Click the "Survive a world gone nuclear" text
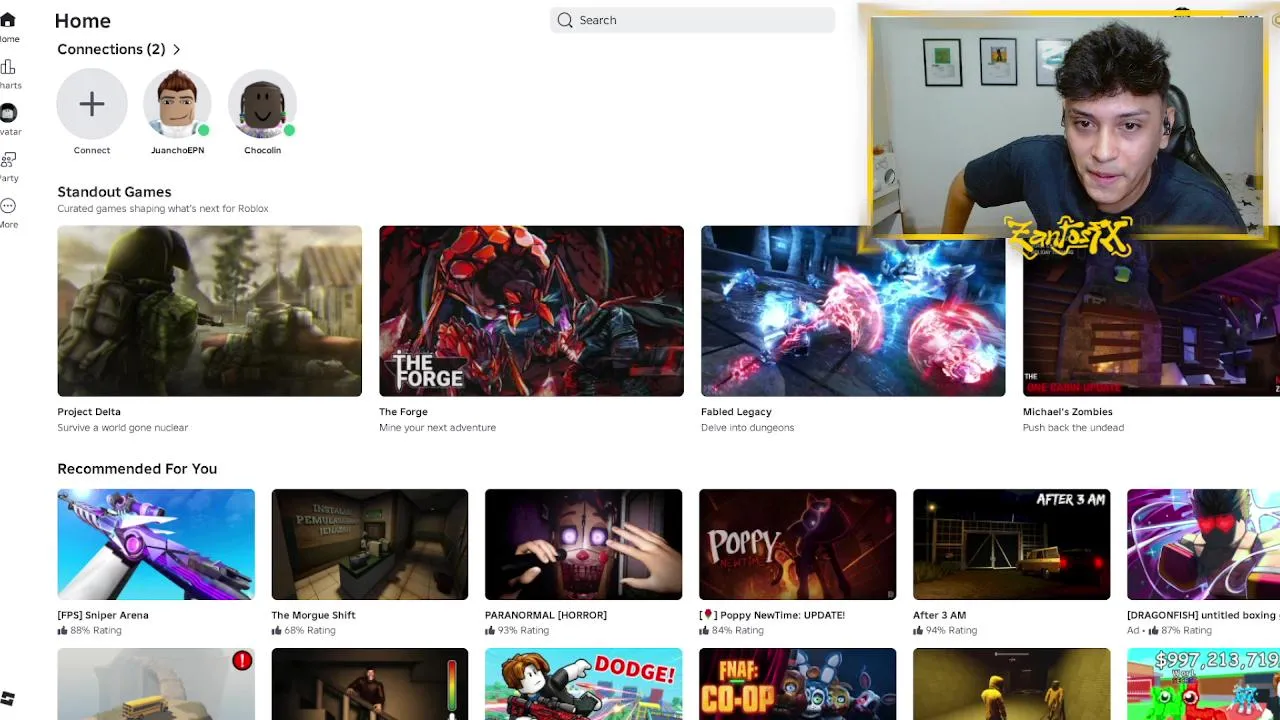Viewport: 1280px width, 720px height. [122, 428]
